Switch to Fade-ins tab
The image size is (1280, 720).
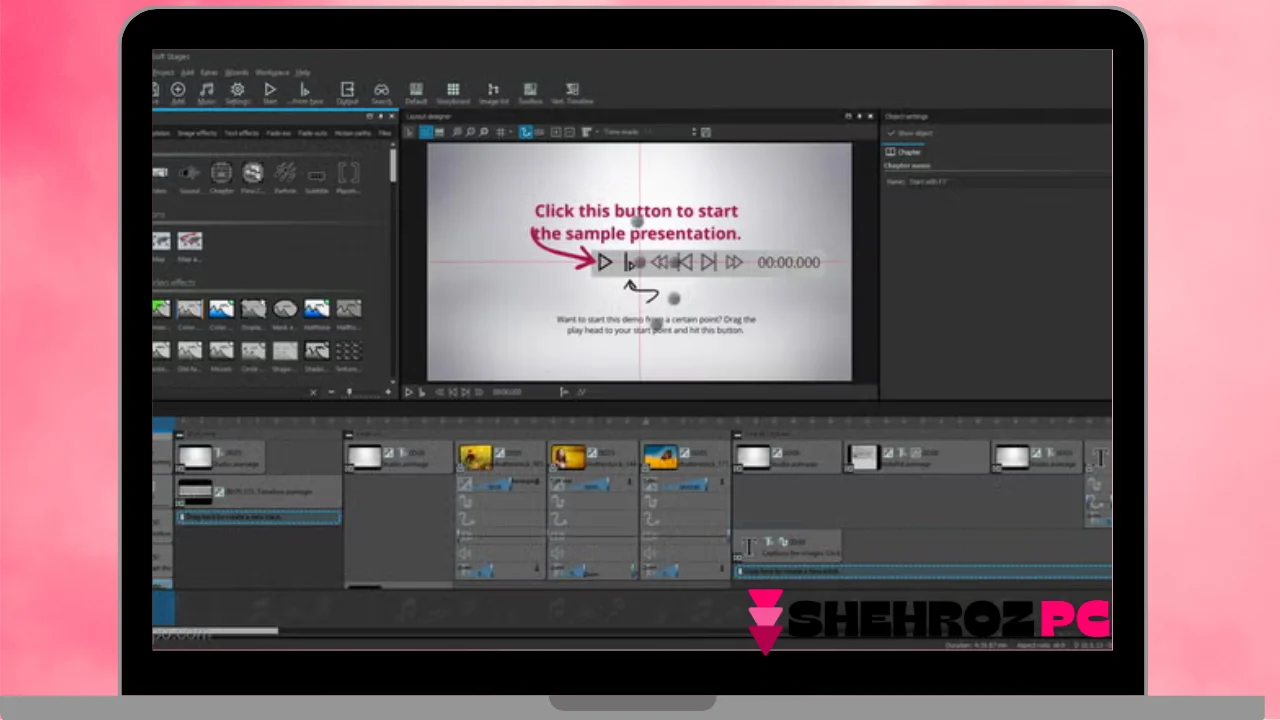(x=279, y=133)
